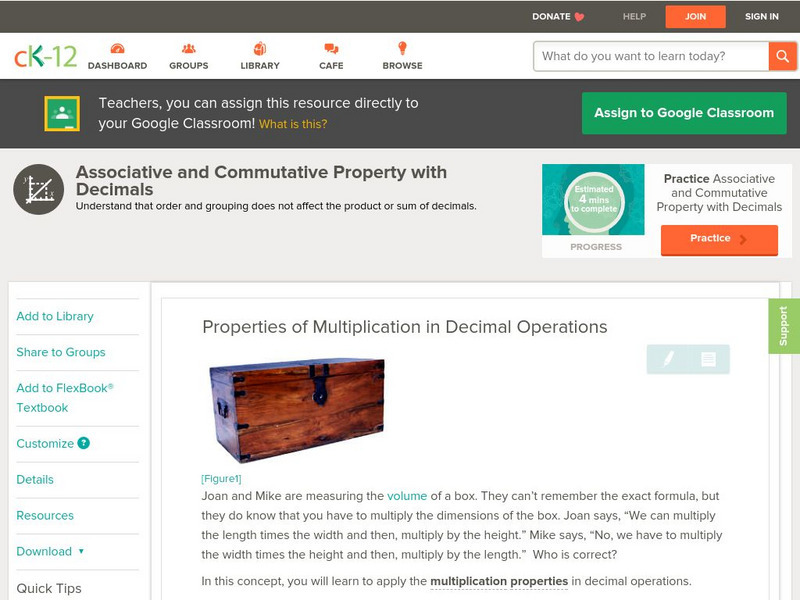Screen dimensions: 800x600
Task: Click the CK-12 logo
Action: click(x=45, y=56)
